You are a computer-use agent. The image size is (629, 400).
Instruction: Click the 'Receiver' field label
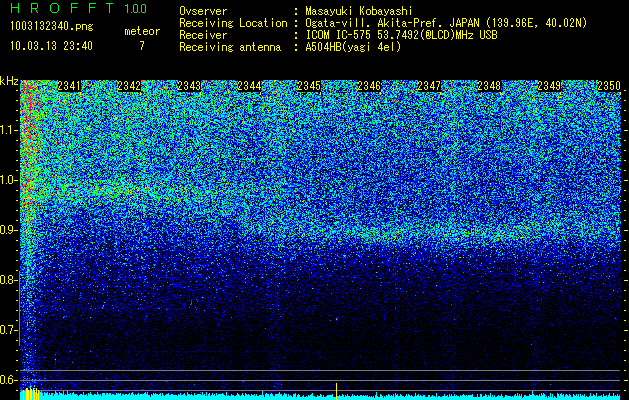(x=203, y=35)
